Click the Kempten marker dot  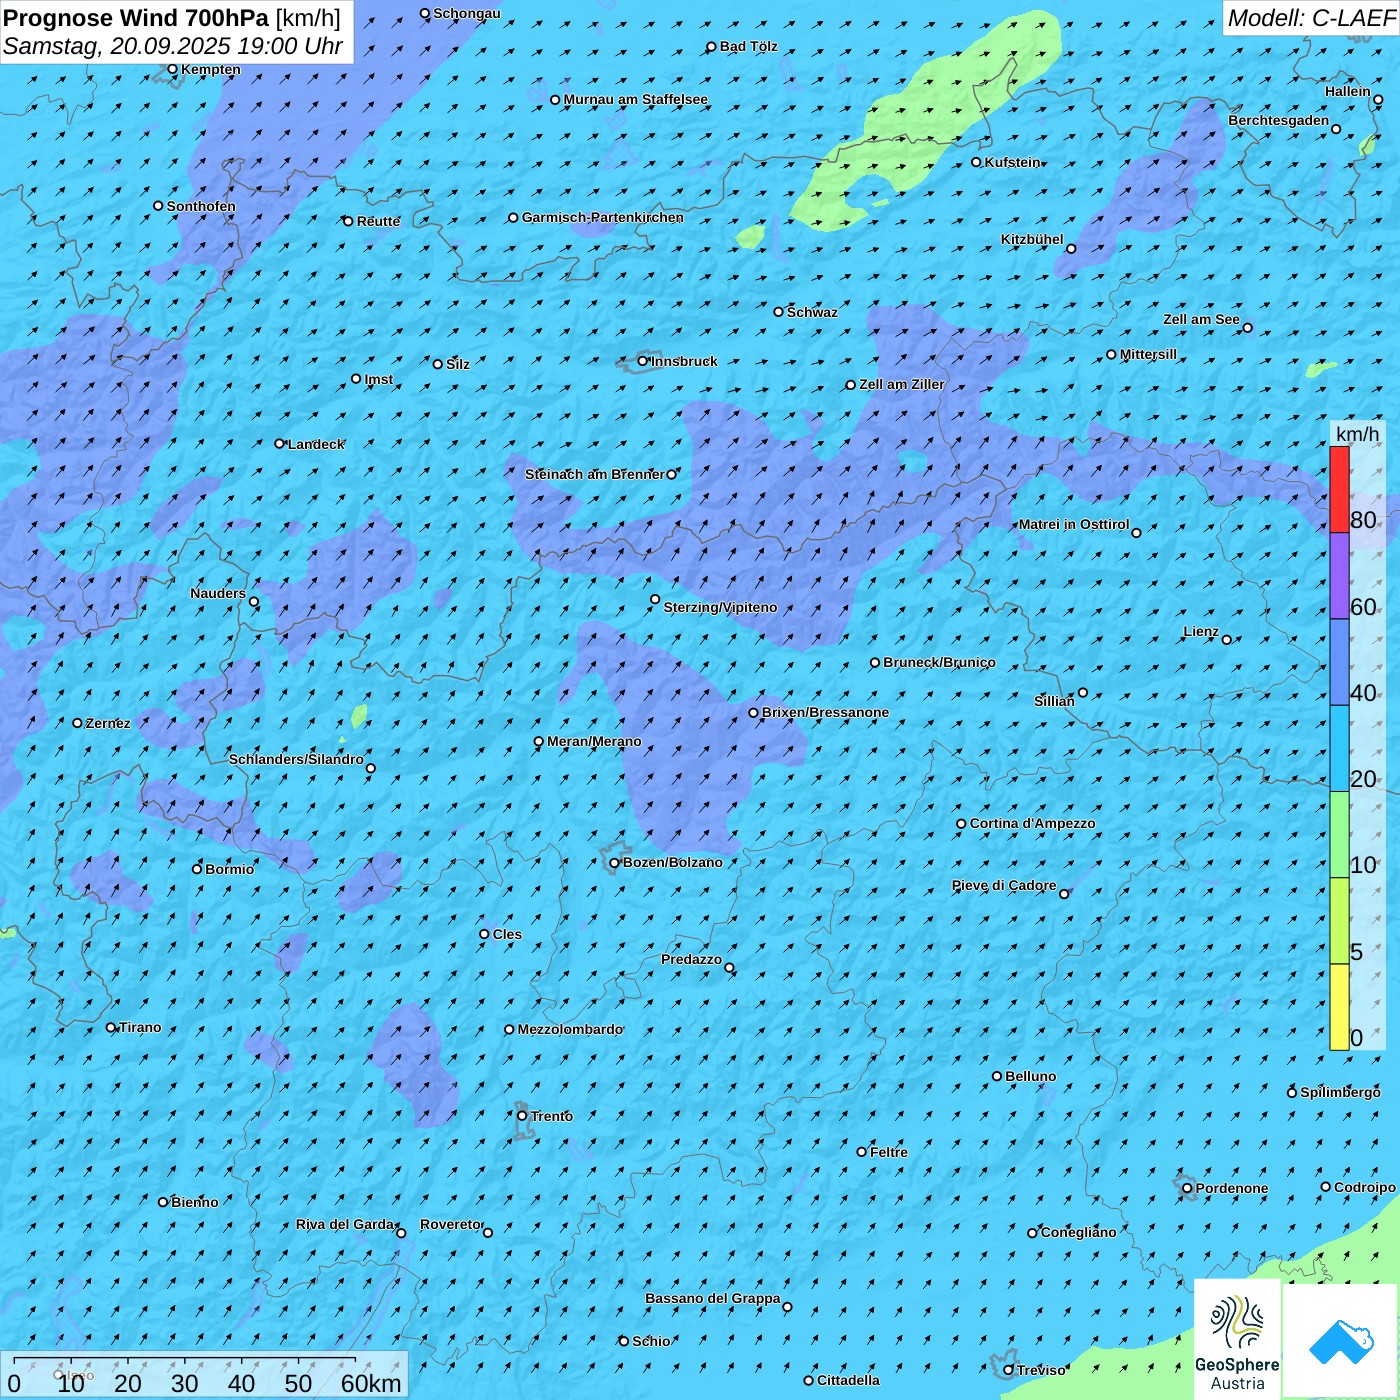click(173, 70)
